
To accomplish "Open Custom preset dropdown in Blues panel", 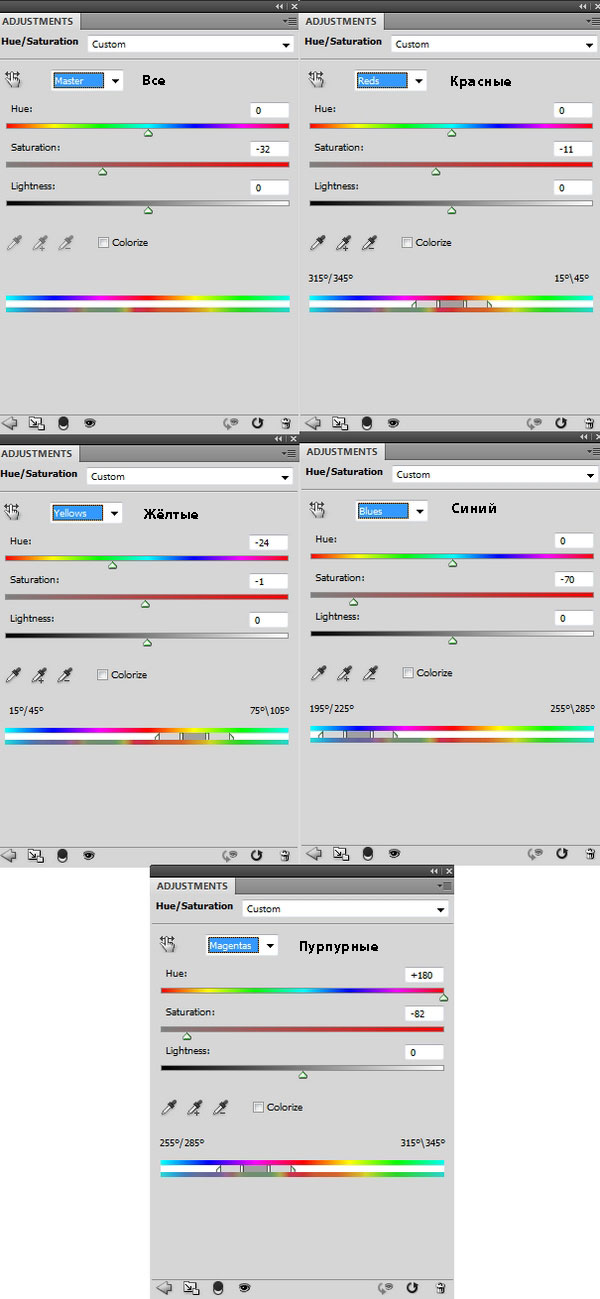I will tap(494, 474).
